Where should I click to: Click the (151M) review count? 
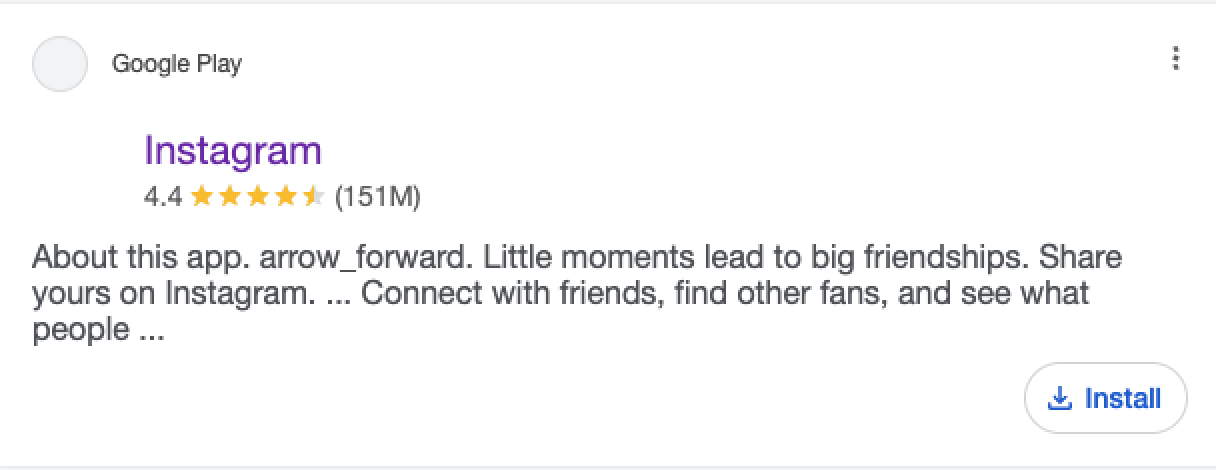click(377, 197)
